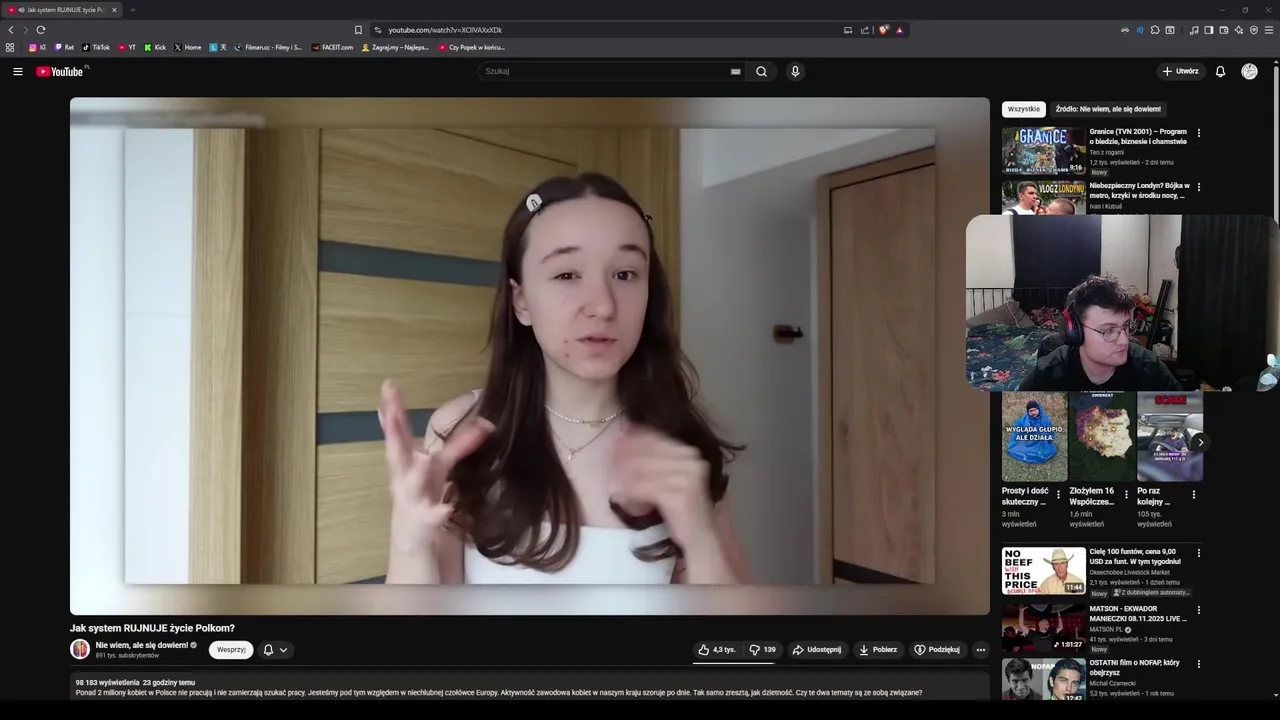Open options for the Granice (TVN 2001) video
1280x720 pixels.
point(1199,132)
